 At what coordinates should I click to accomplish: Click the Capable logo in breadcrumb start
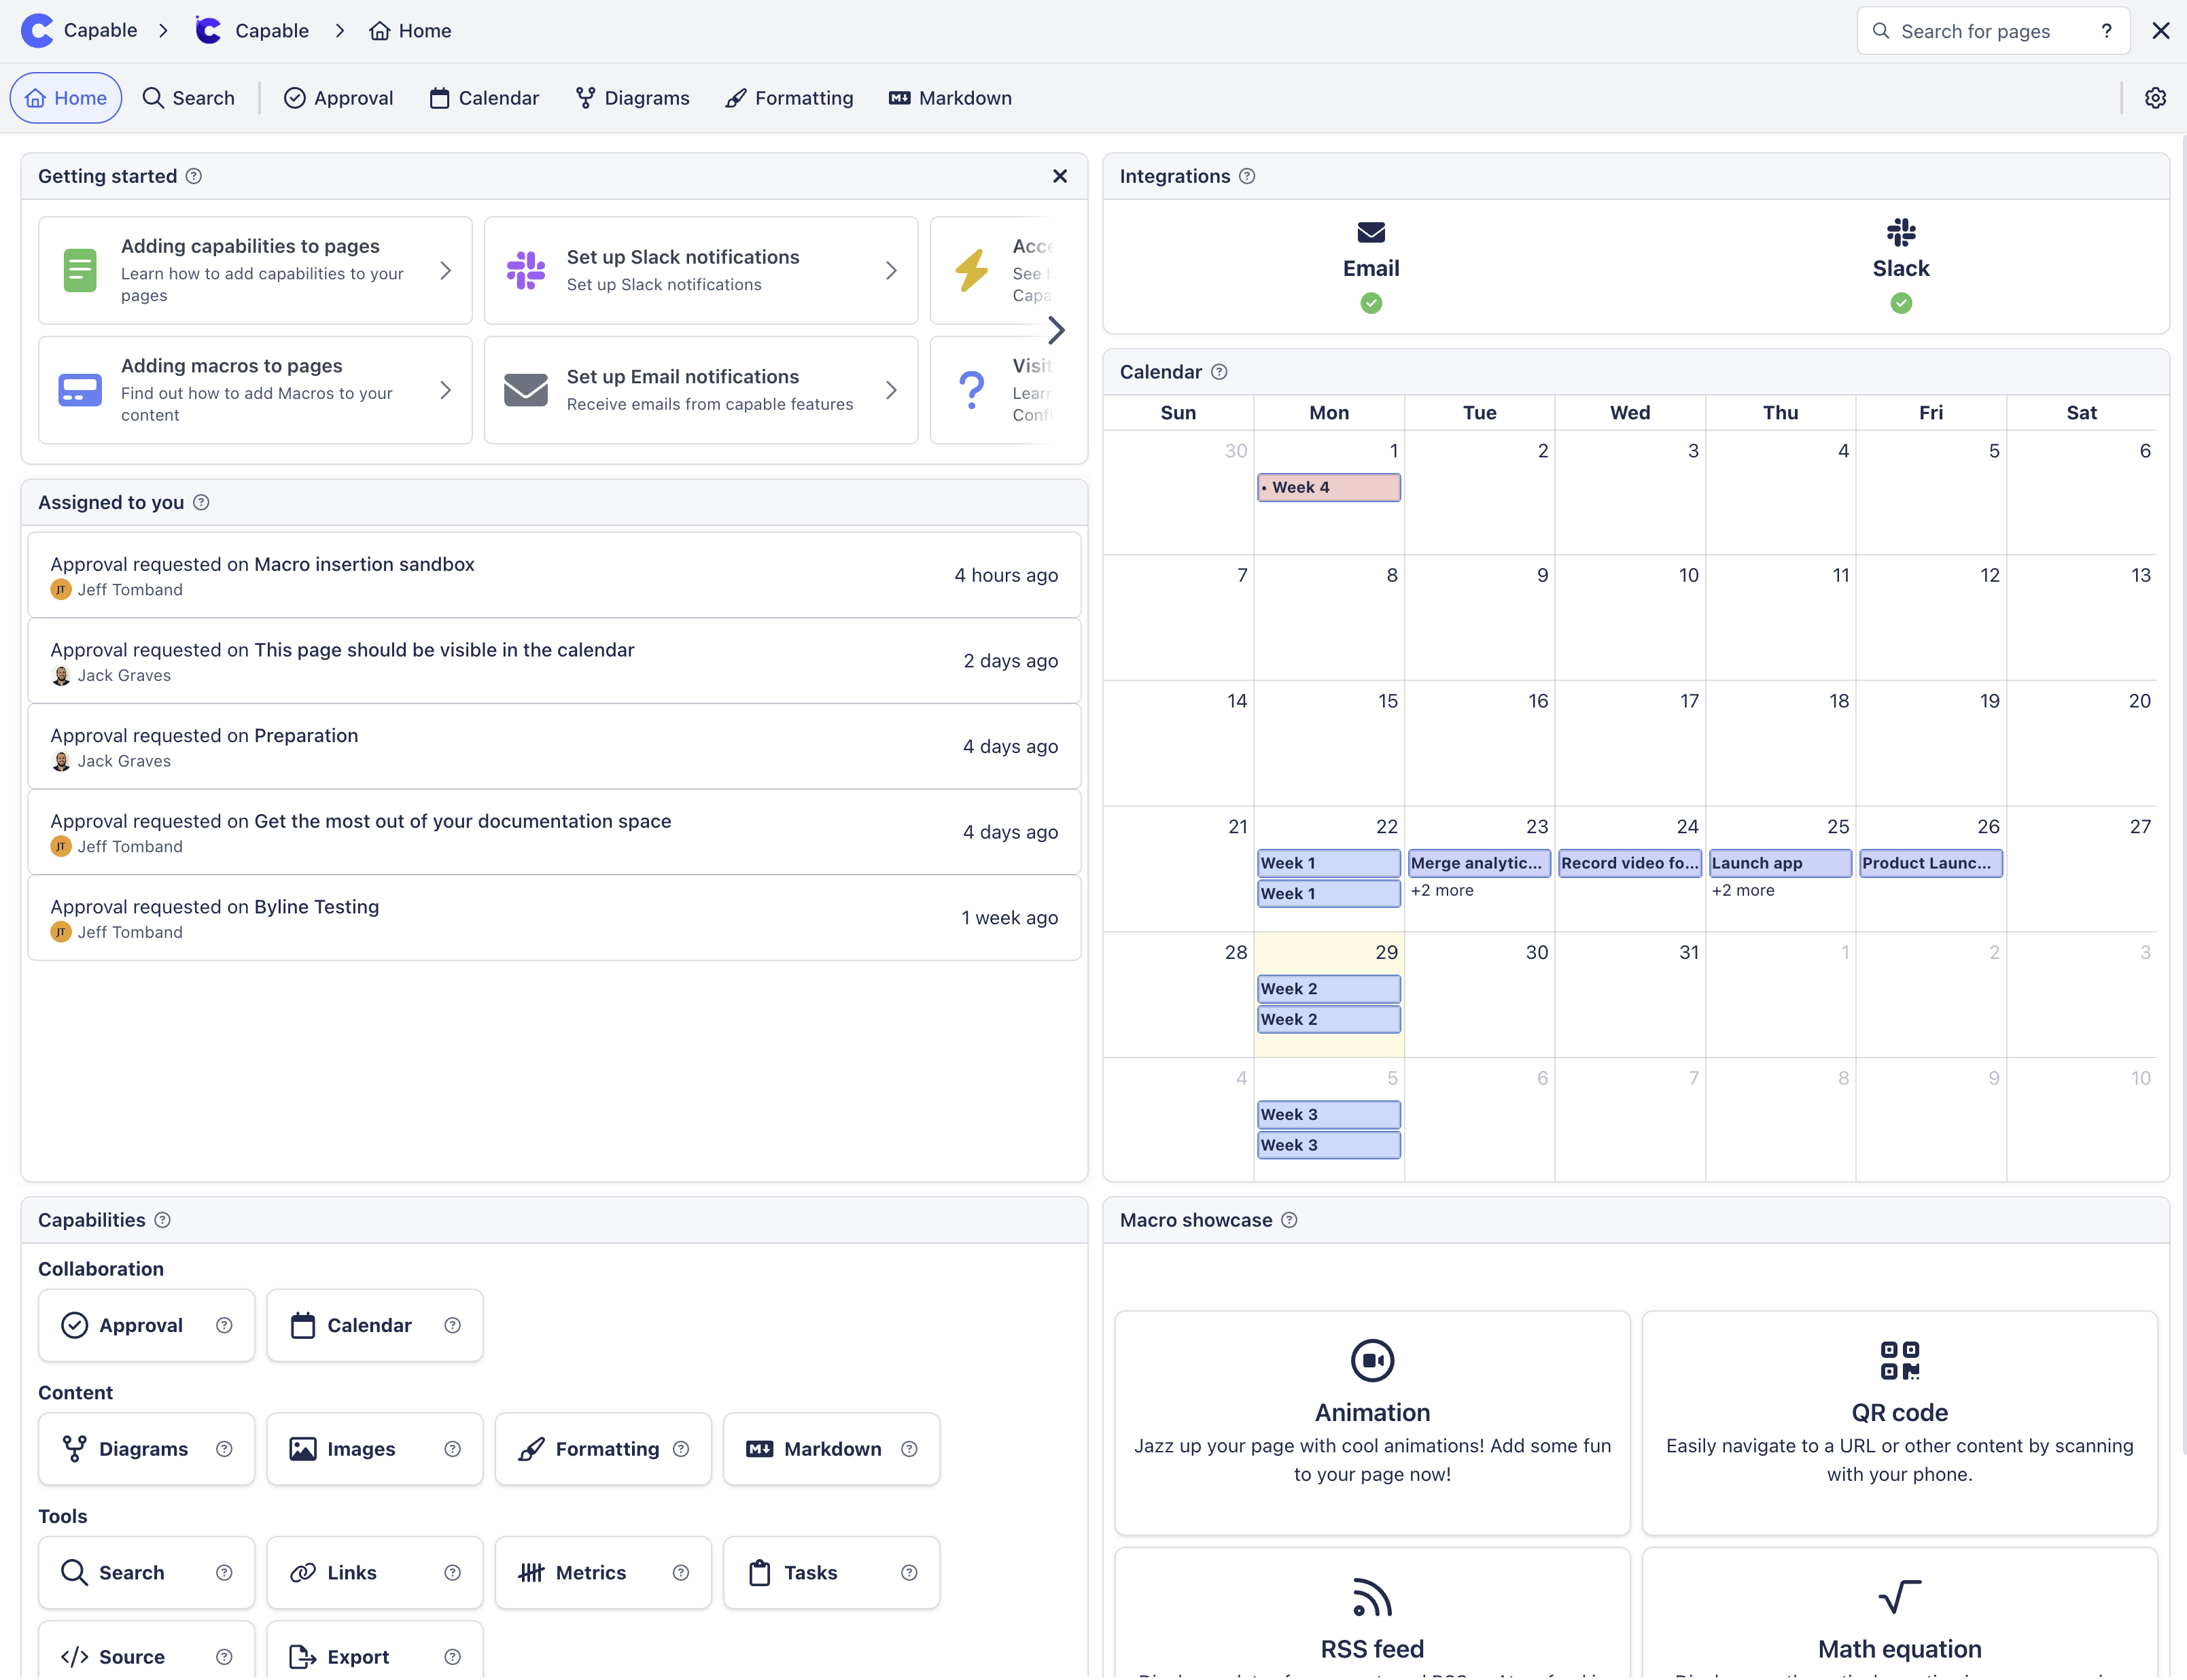point(37,31)
